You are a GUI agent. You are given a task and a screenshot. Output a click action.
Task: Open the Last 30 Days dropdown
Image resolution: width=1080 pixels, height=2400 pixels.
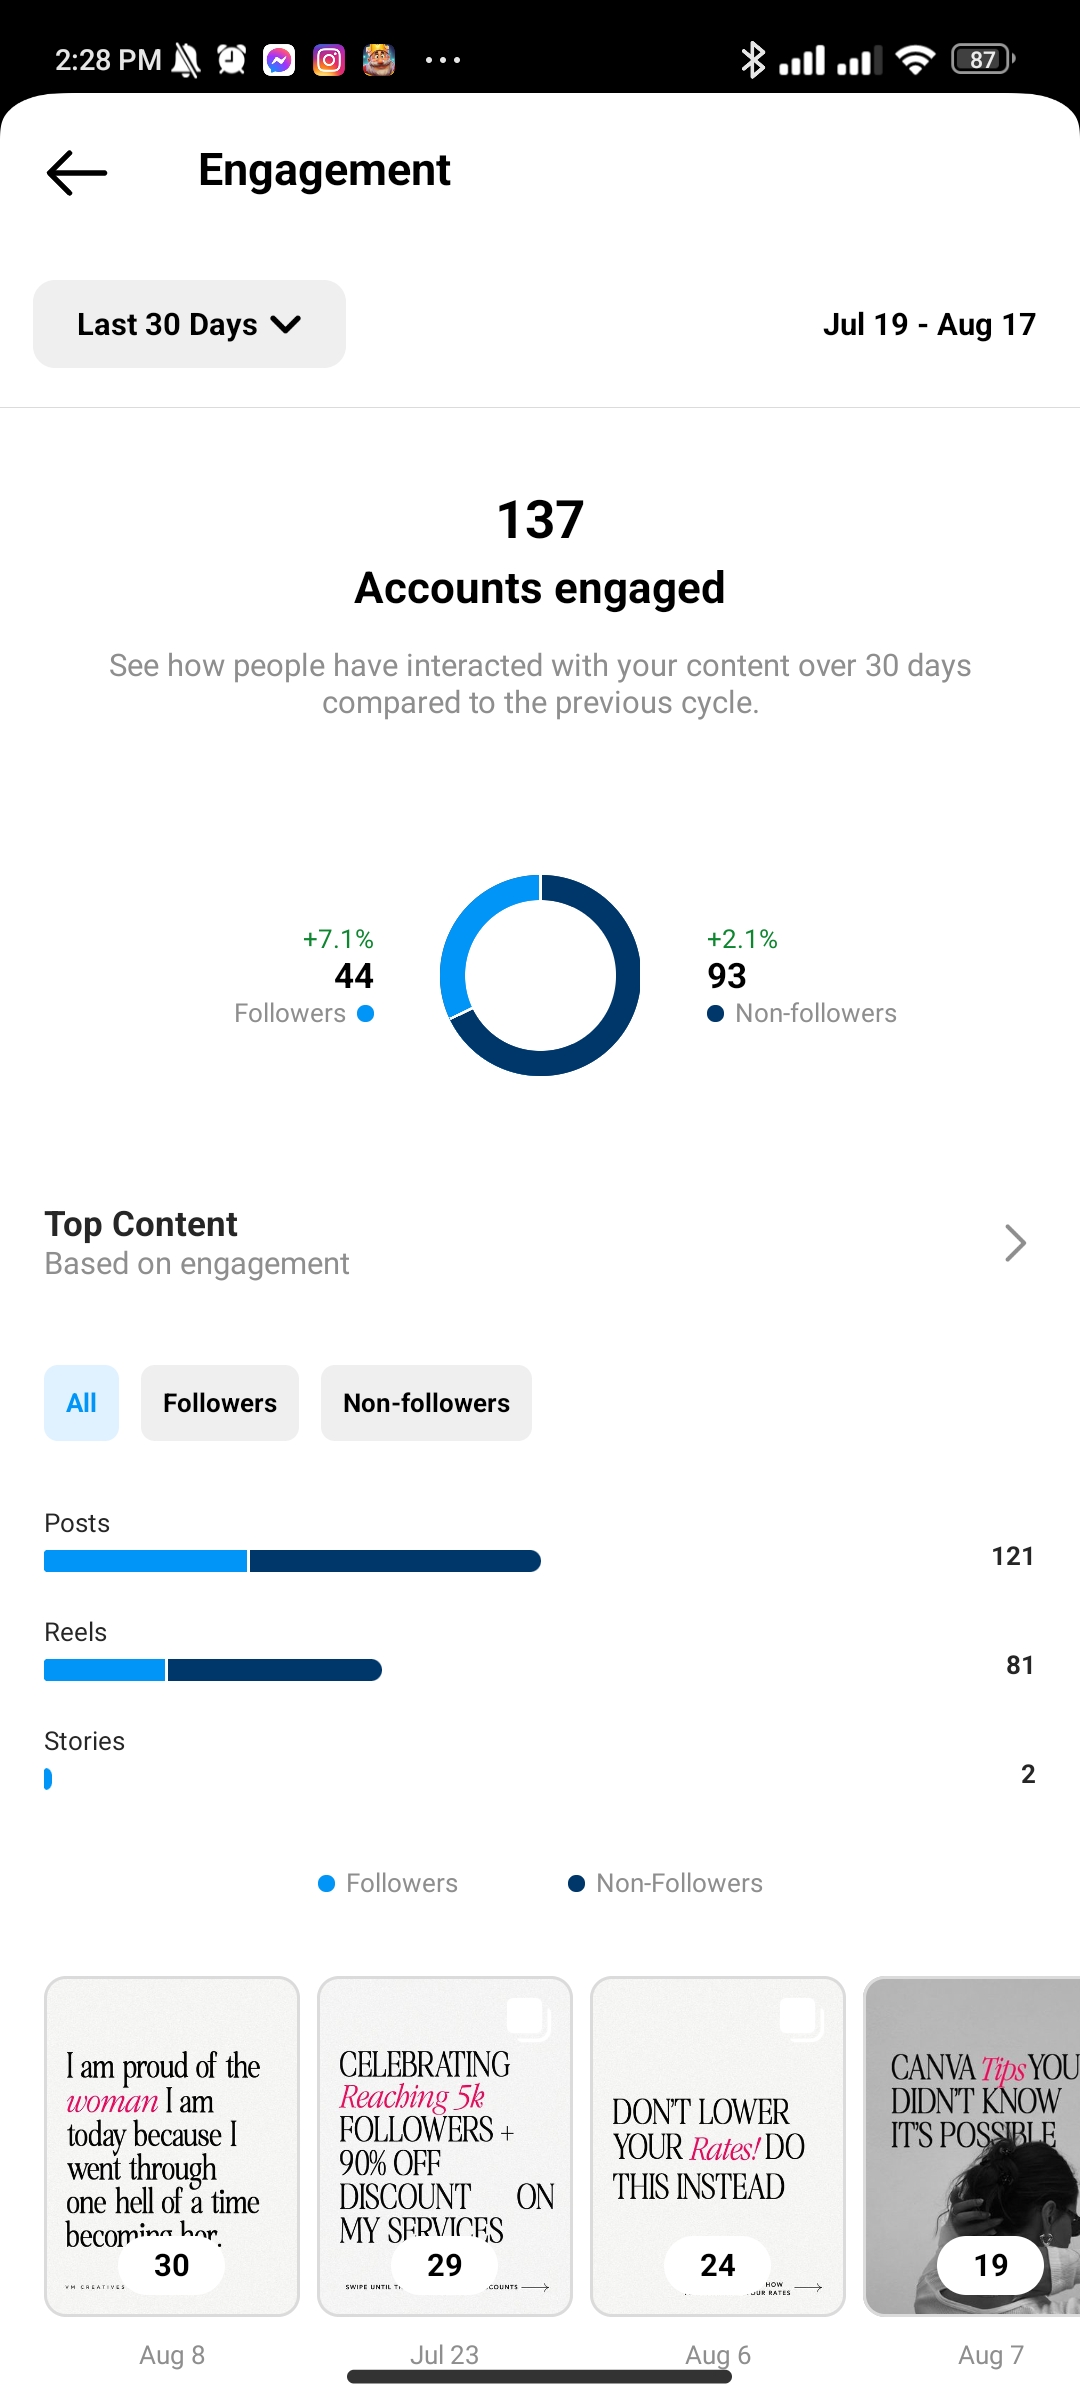[x=189, y=324]
